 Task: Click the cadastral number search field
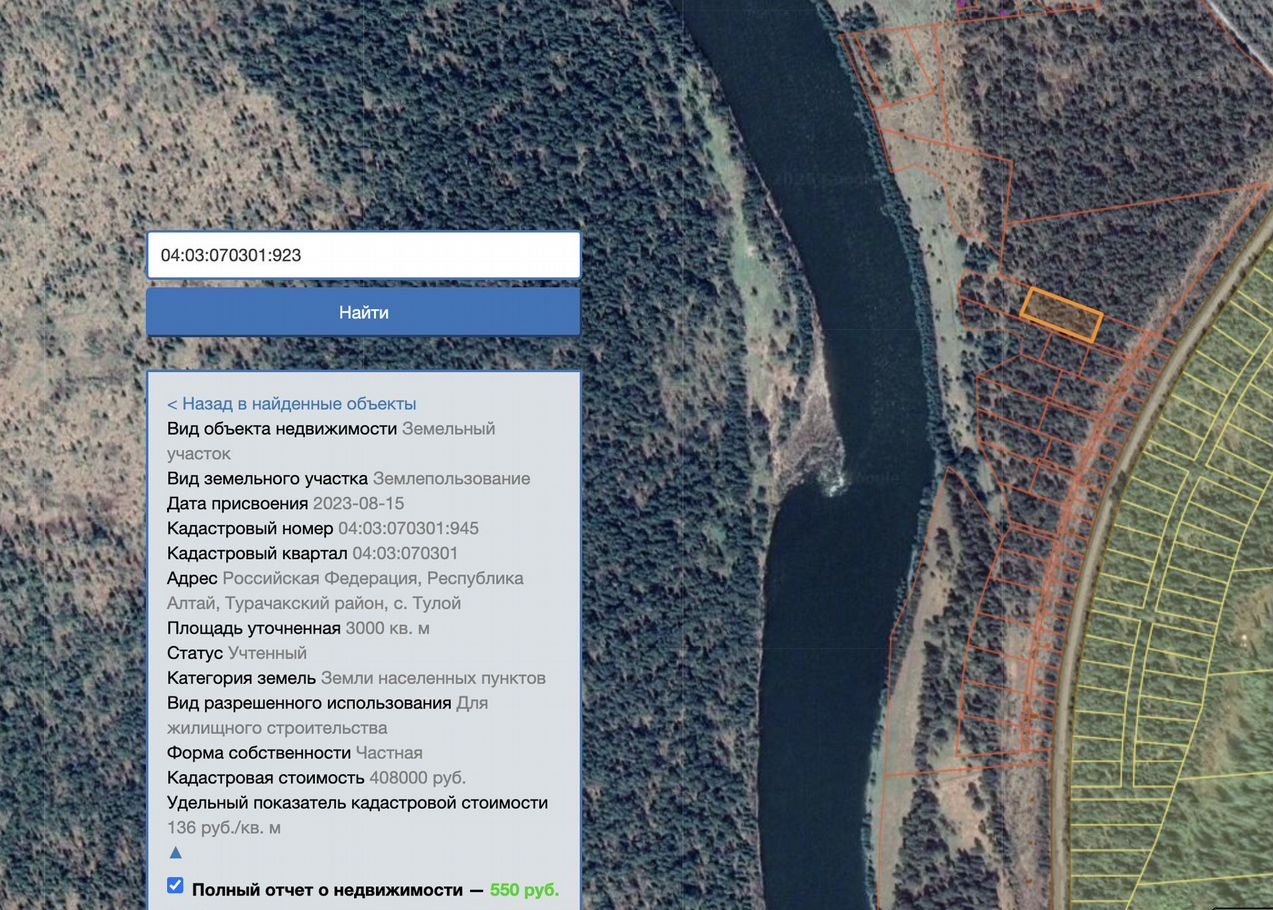tap(363, 255)
